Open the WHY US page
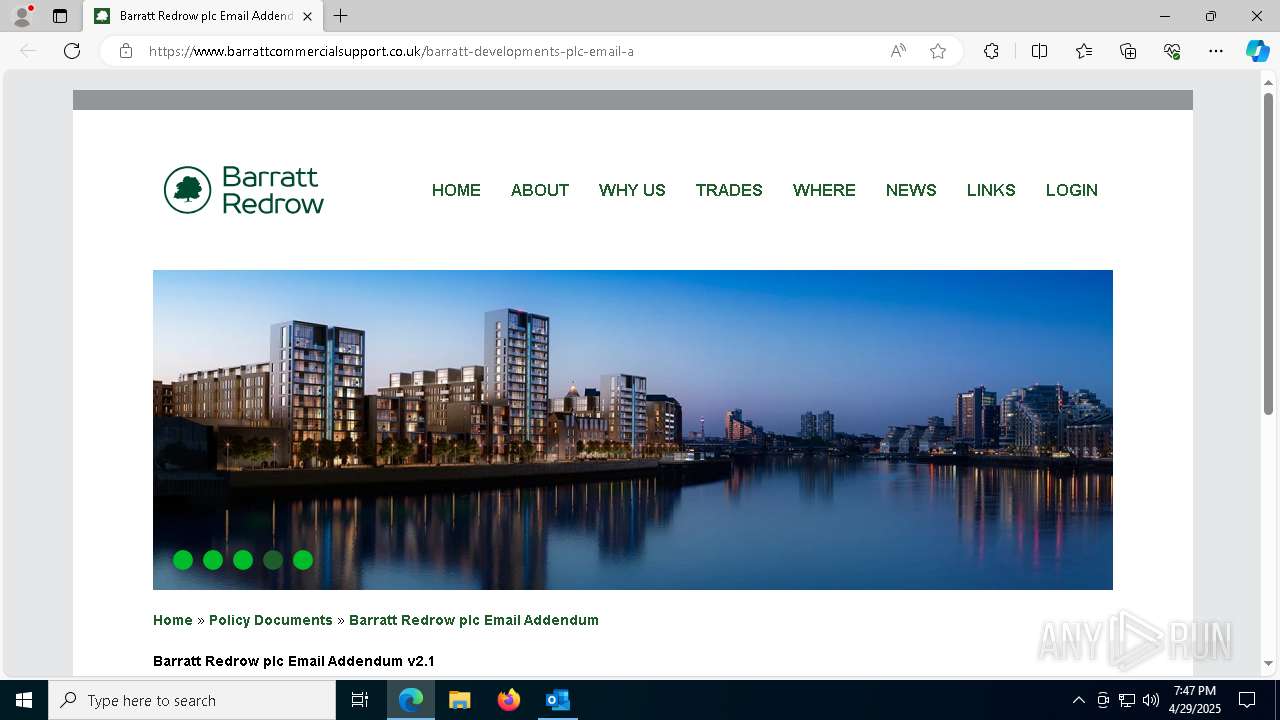The height and width of the screenshot is (720, 1280). coord(632,190)
